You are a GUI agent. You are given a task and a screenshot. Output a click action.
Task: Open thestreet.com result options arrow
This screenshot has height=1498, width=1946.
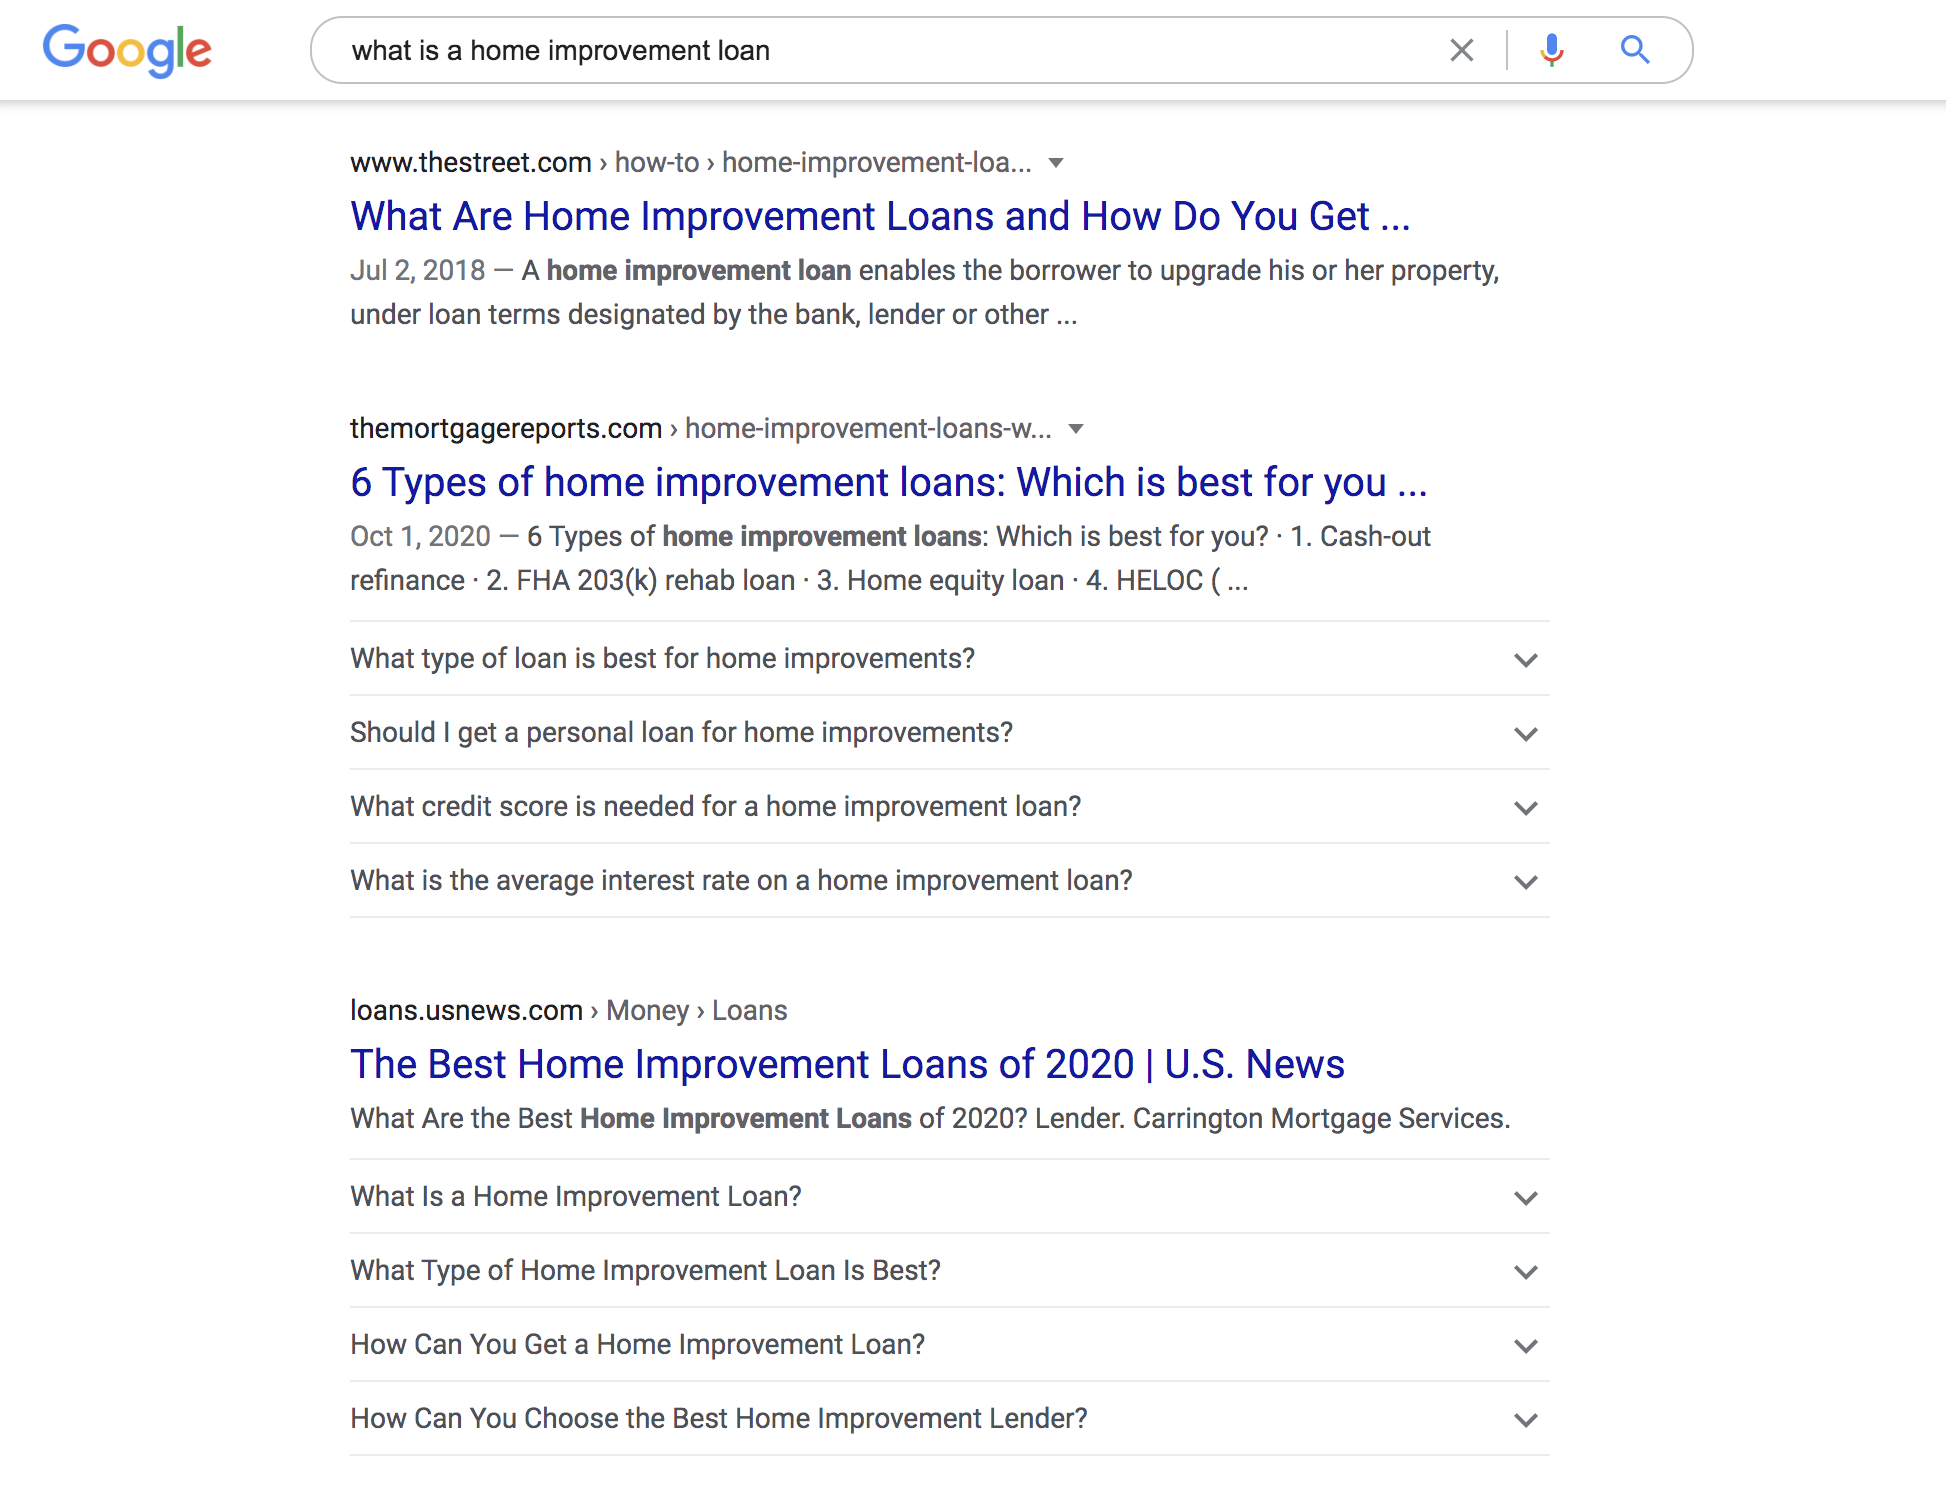1056,163
